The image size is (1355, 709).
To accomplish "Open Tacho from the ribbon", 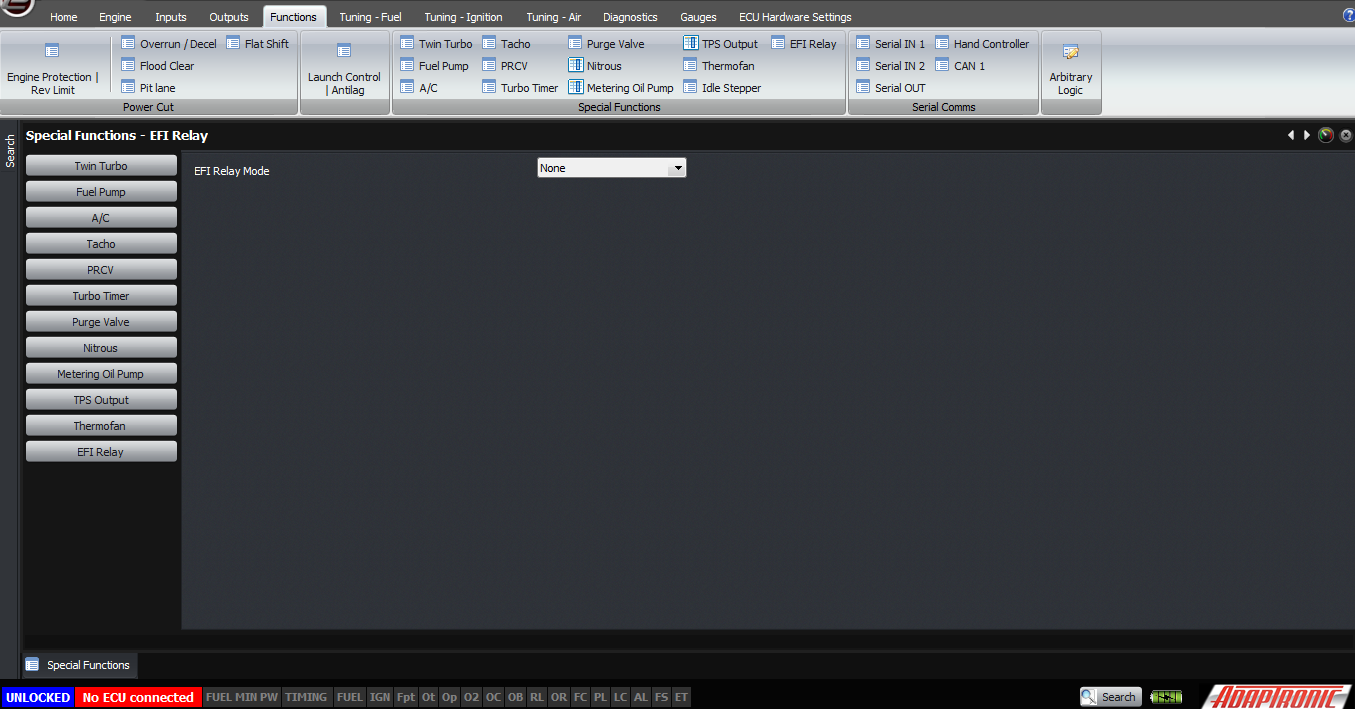I will (506, 44).
